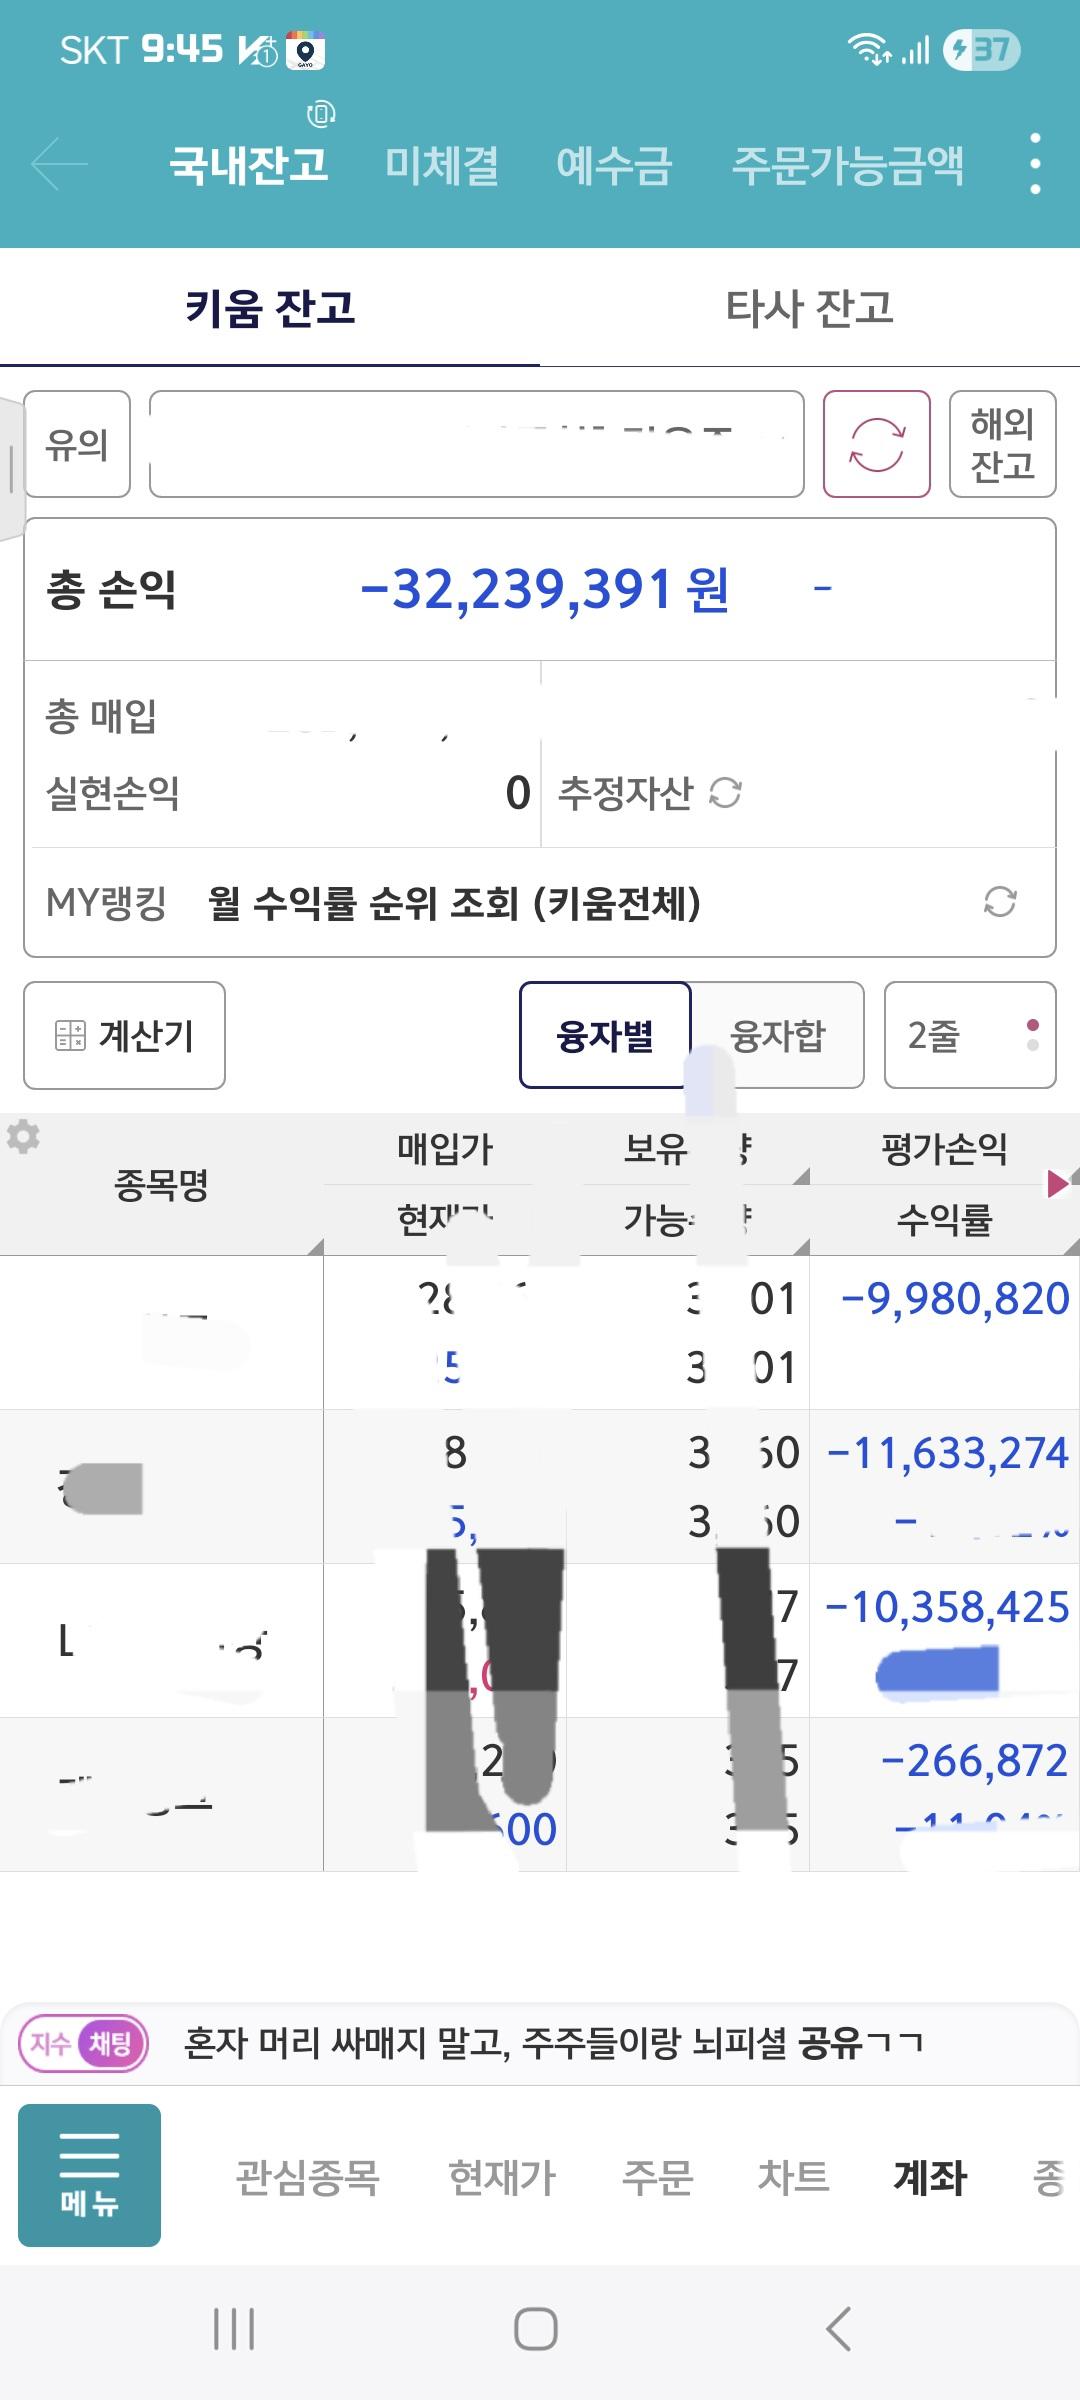Open the account selector field
This screenshot has height=2400, width=1080.
(477, 444)
